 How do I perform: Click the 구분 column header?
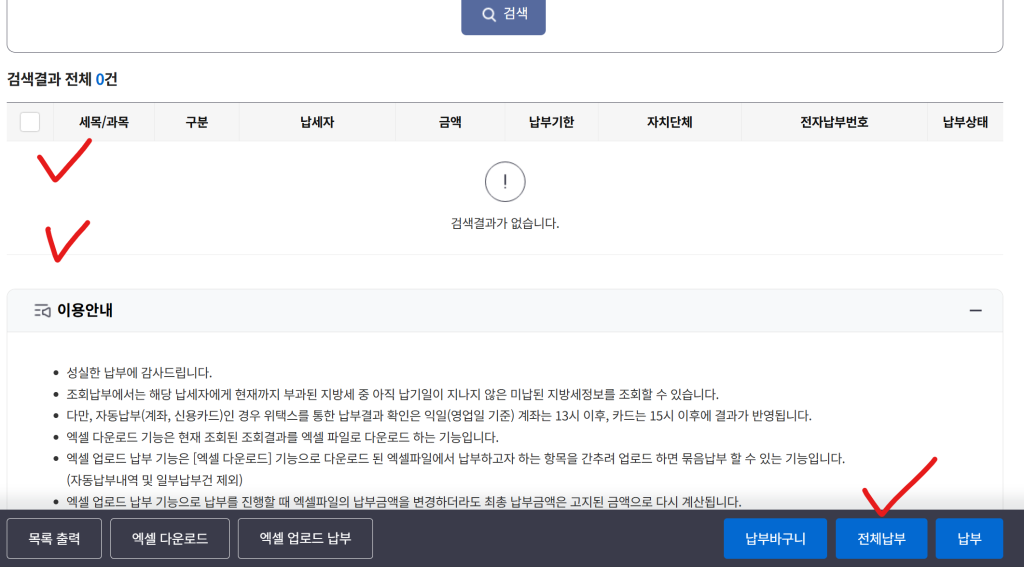click(197, 122)
